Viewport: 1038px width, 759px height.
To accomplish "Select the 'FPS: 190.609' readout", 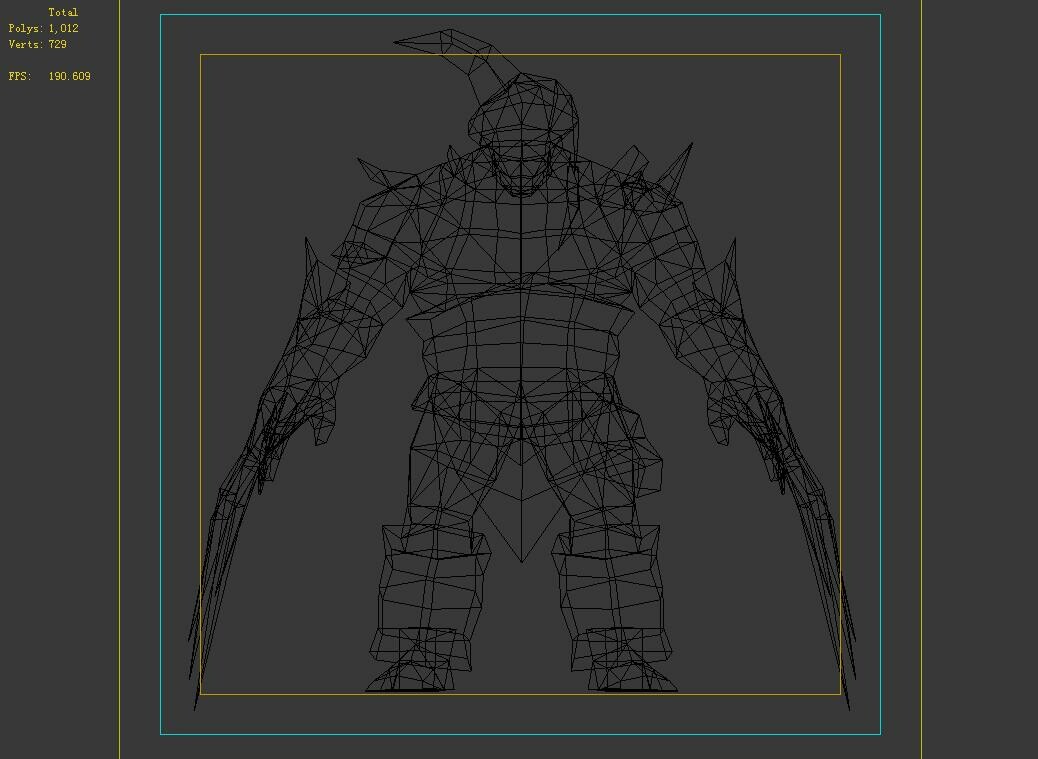I will coord(50,76).
